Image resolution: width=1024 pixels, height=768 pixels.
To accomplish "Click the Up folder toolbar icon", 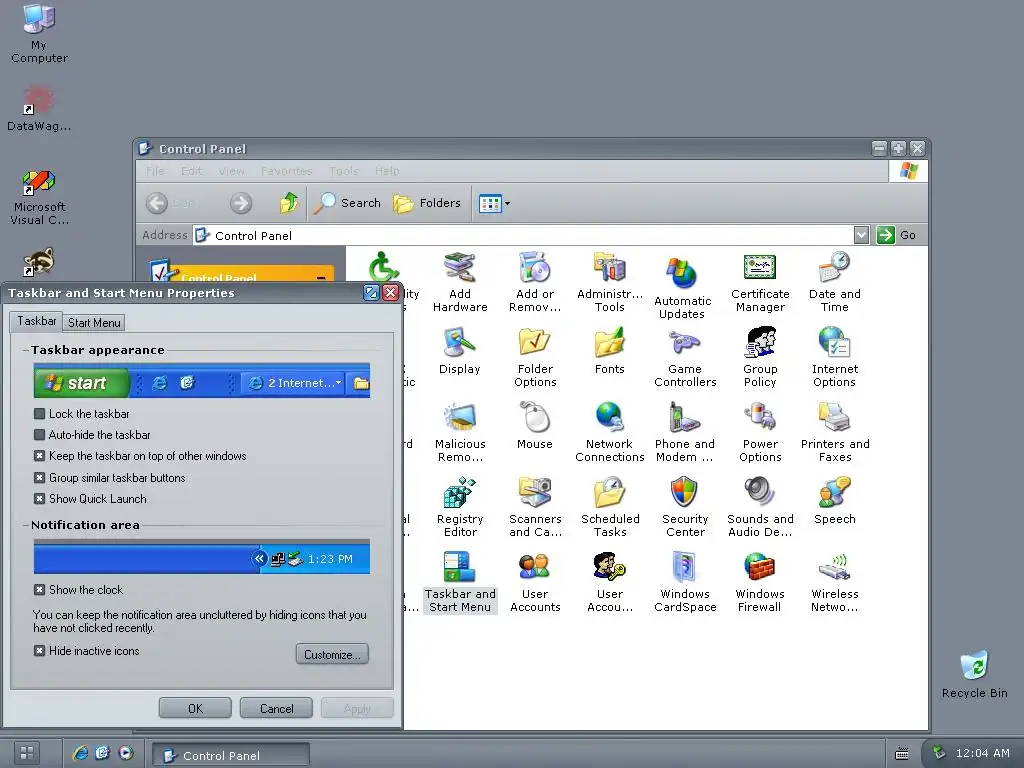I will (x=289, y=203).
